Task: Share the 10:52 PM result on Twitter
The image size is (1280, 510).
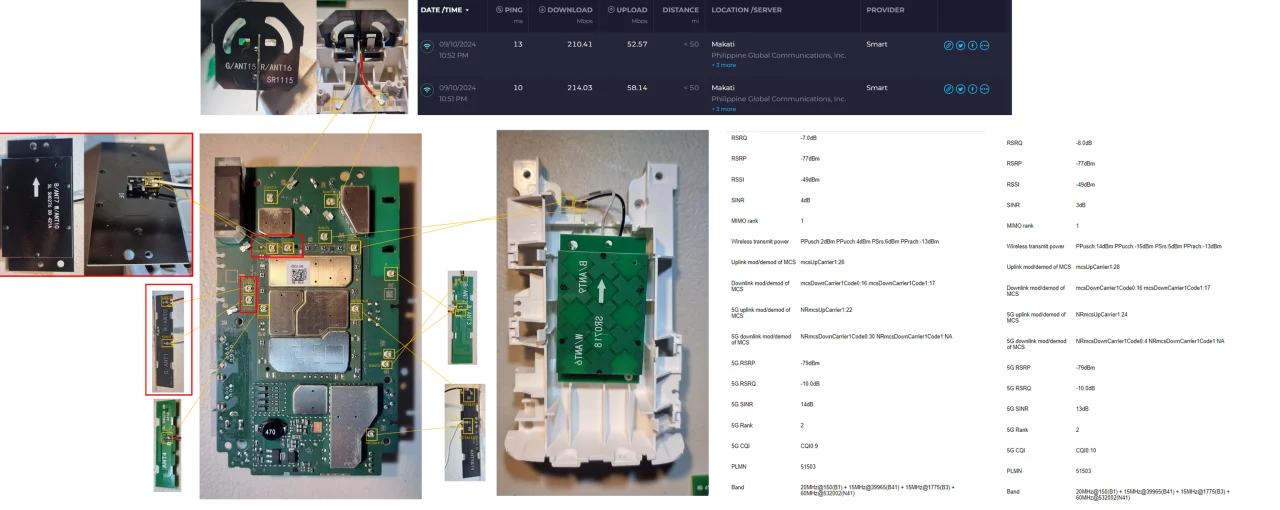Action: pyautogui.click(x=961, y=45)
